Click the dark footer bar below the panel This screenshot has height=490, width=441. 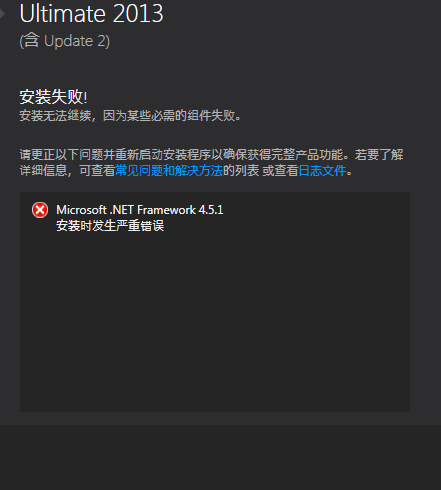click(x=220, y=457)
